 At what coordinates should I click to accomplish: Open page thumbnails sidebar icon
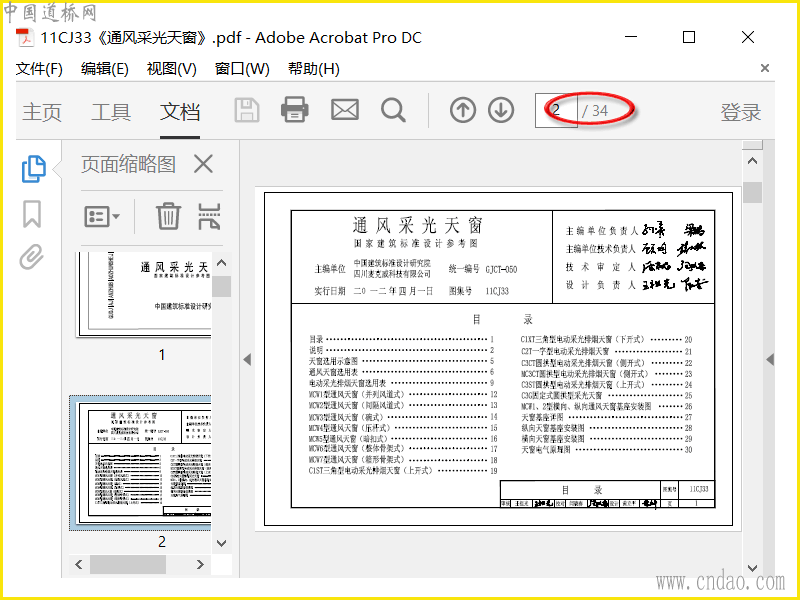34,169
